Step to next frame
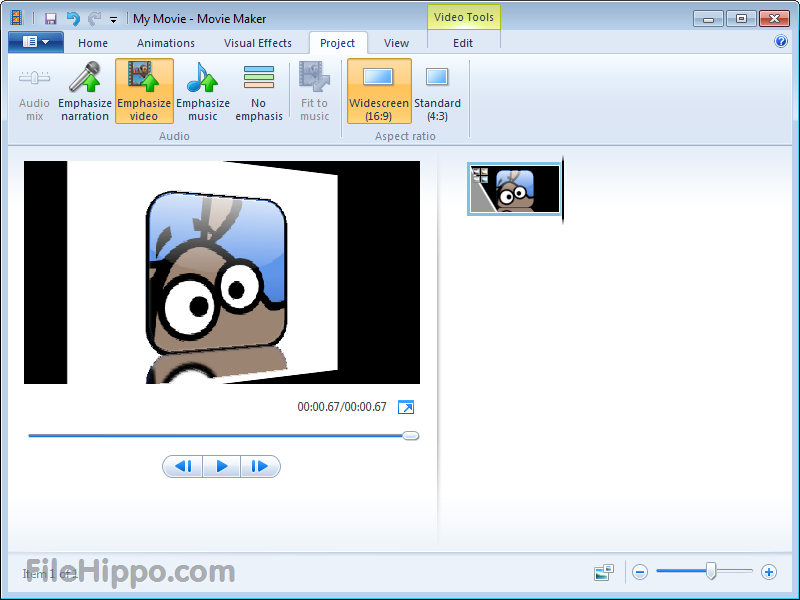This screenshot has width=800, height=600. [x=260, y=466]
